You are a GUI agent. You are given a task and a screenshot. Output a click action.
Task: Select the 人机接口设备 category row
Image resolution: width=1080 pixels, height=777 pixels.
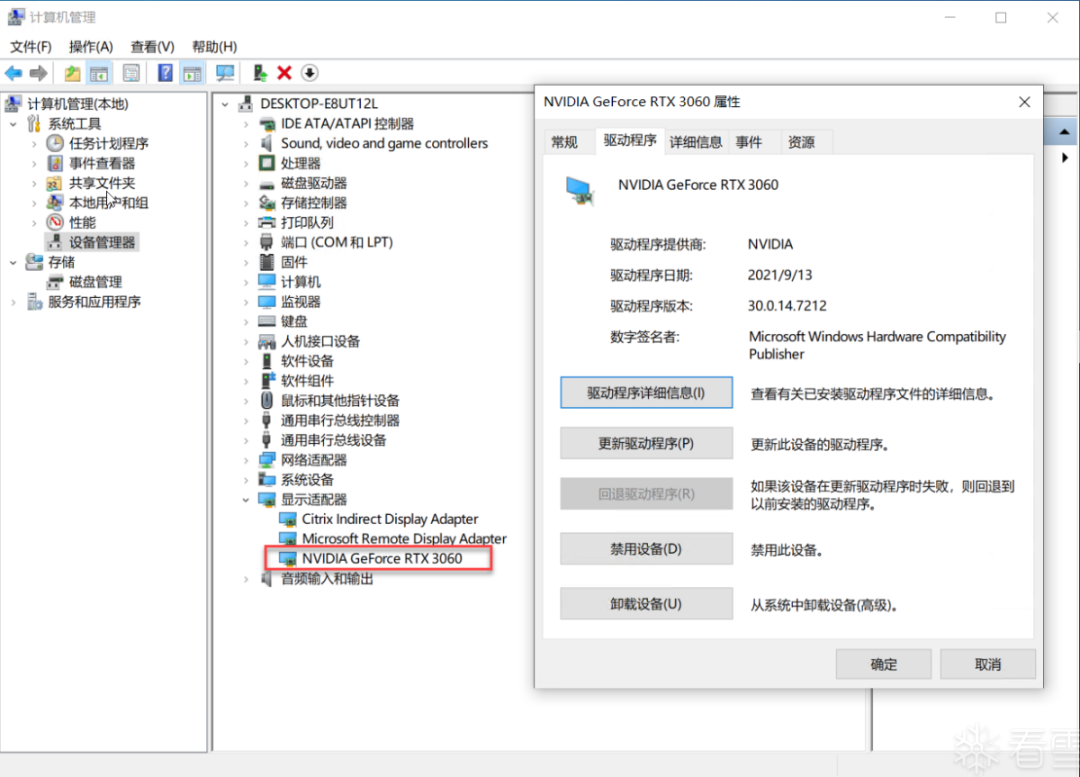point(320,341)
